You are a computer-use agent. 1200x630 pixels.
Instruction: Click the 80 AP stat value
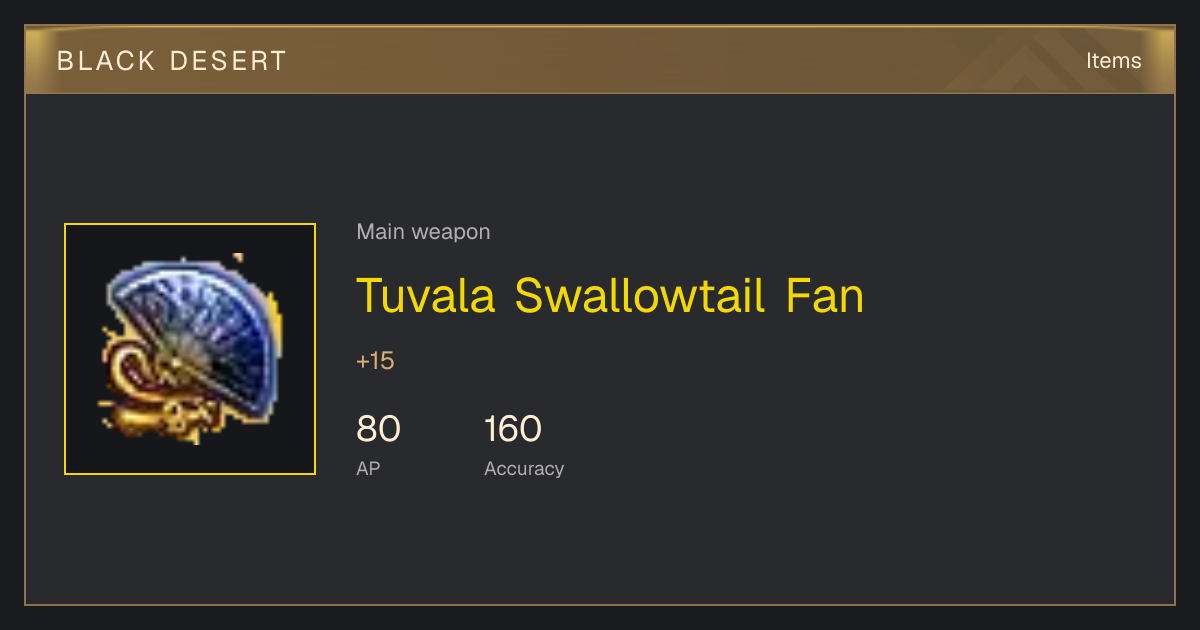coord(378,429)
